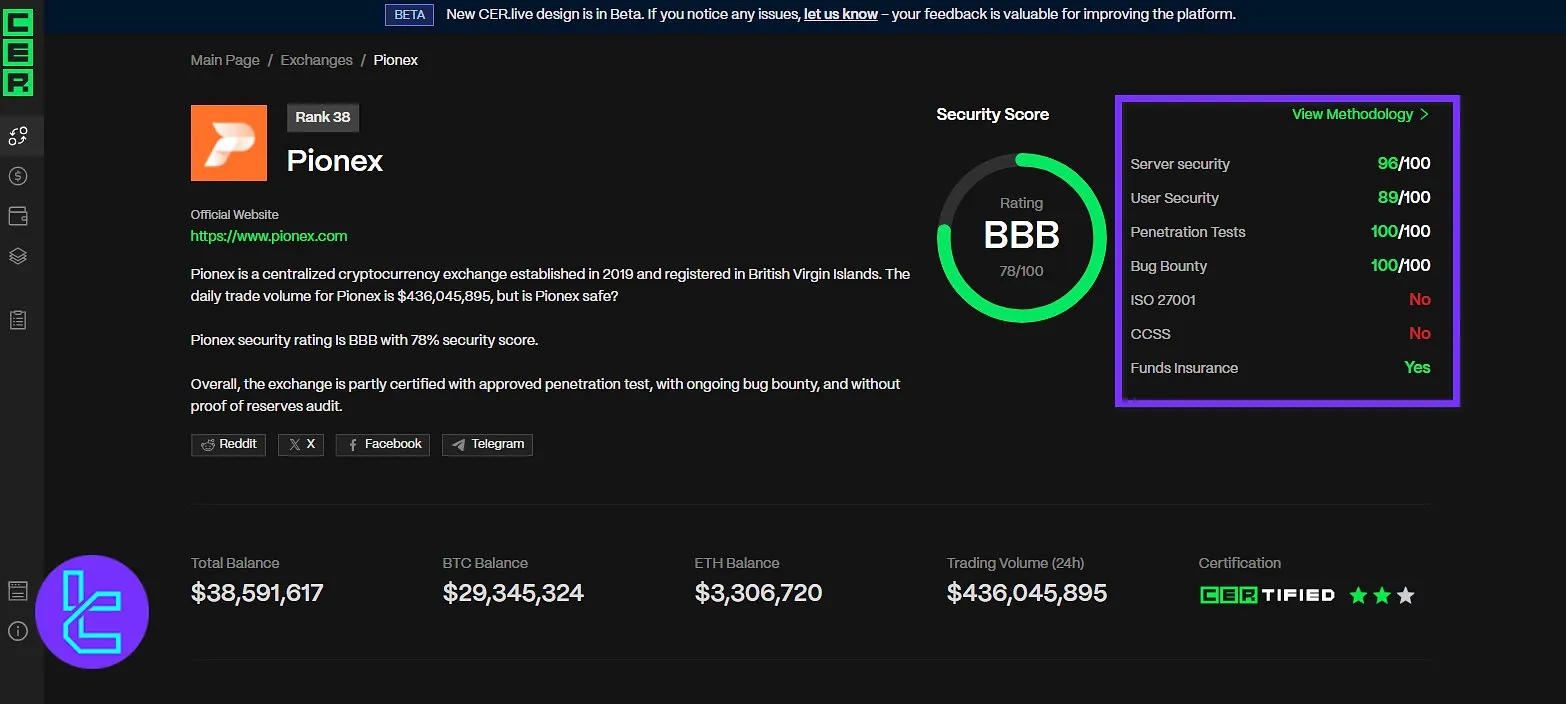Screen dimensions: 1566x704
Task: Click the CER logo in the sidebar
Action: click(x=18, y=52)
